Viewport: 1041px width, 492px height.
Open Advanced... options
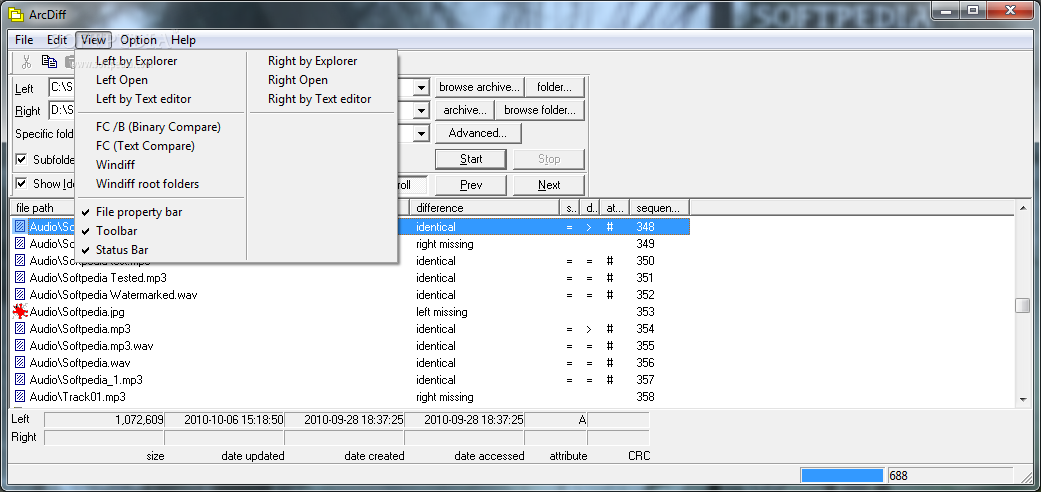tap(477, 133)
